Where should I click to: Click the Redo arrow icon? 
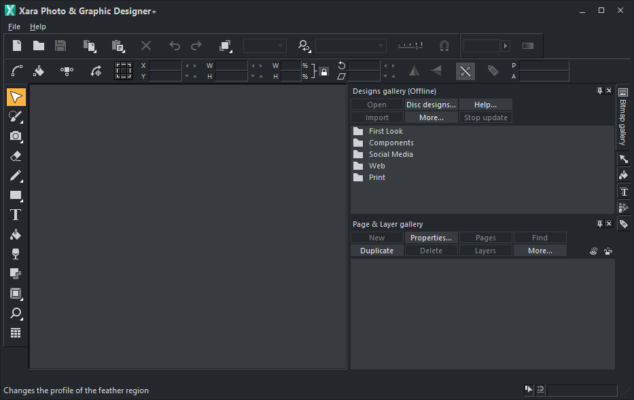click(x=196, y=46)
